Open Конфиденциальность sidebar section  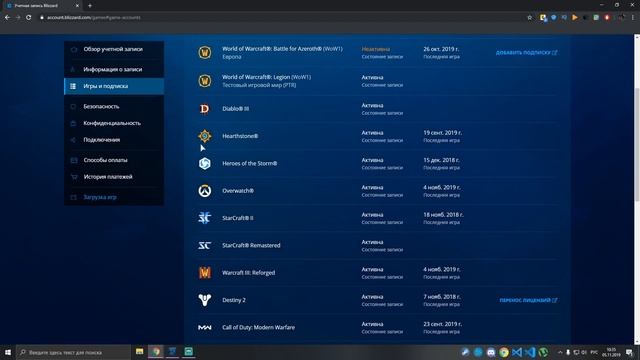[114, 123]
